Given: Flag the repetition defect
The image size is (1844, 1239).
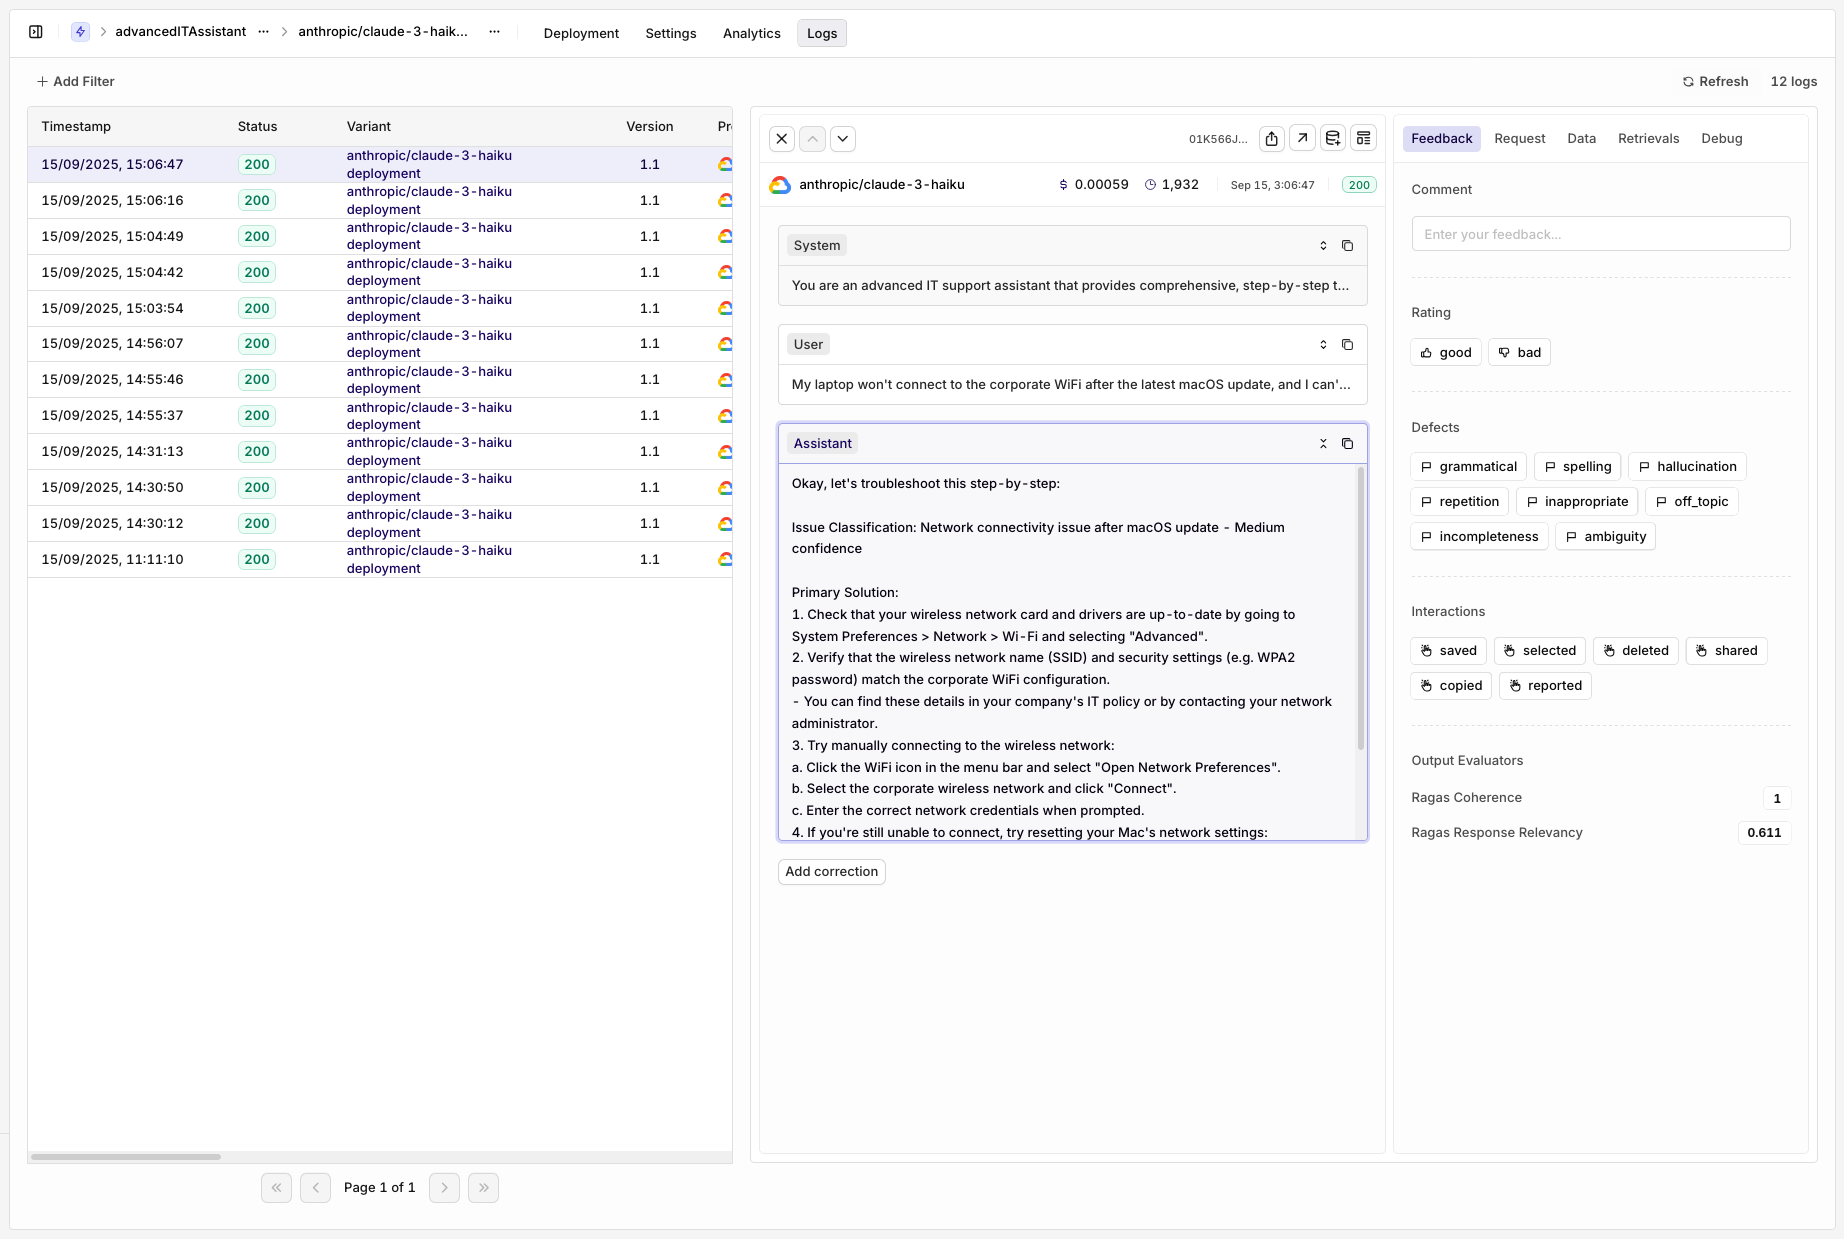Looking at the screenshot, I should click(x=1460, y=502).
